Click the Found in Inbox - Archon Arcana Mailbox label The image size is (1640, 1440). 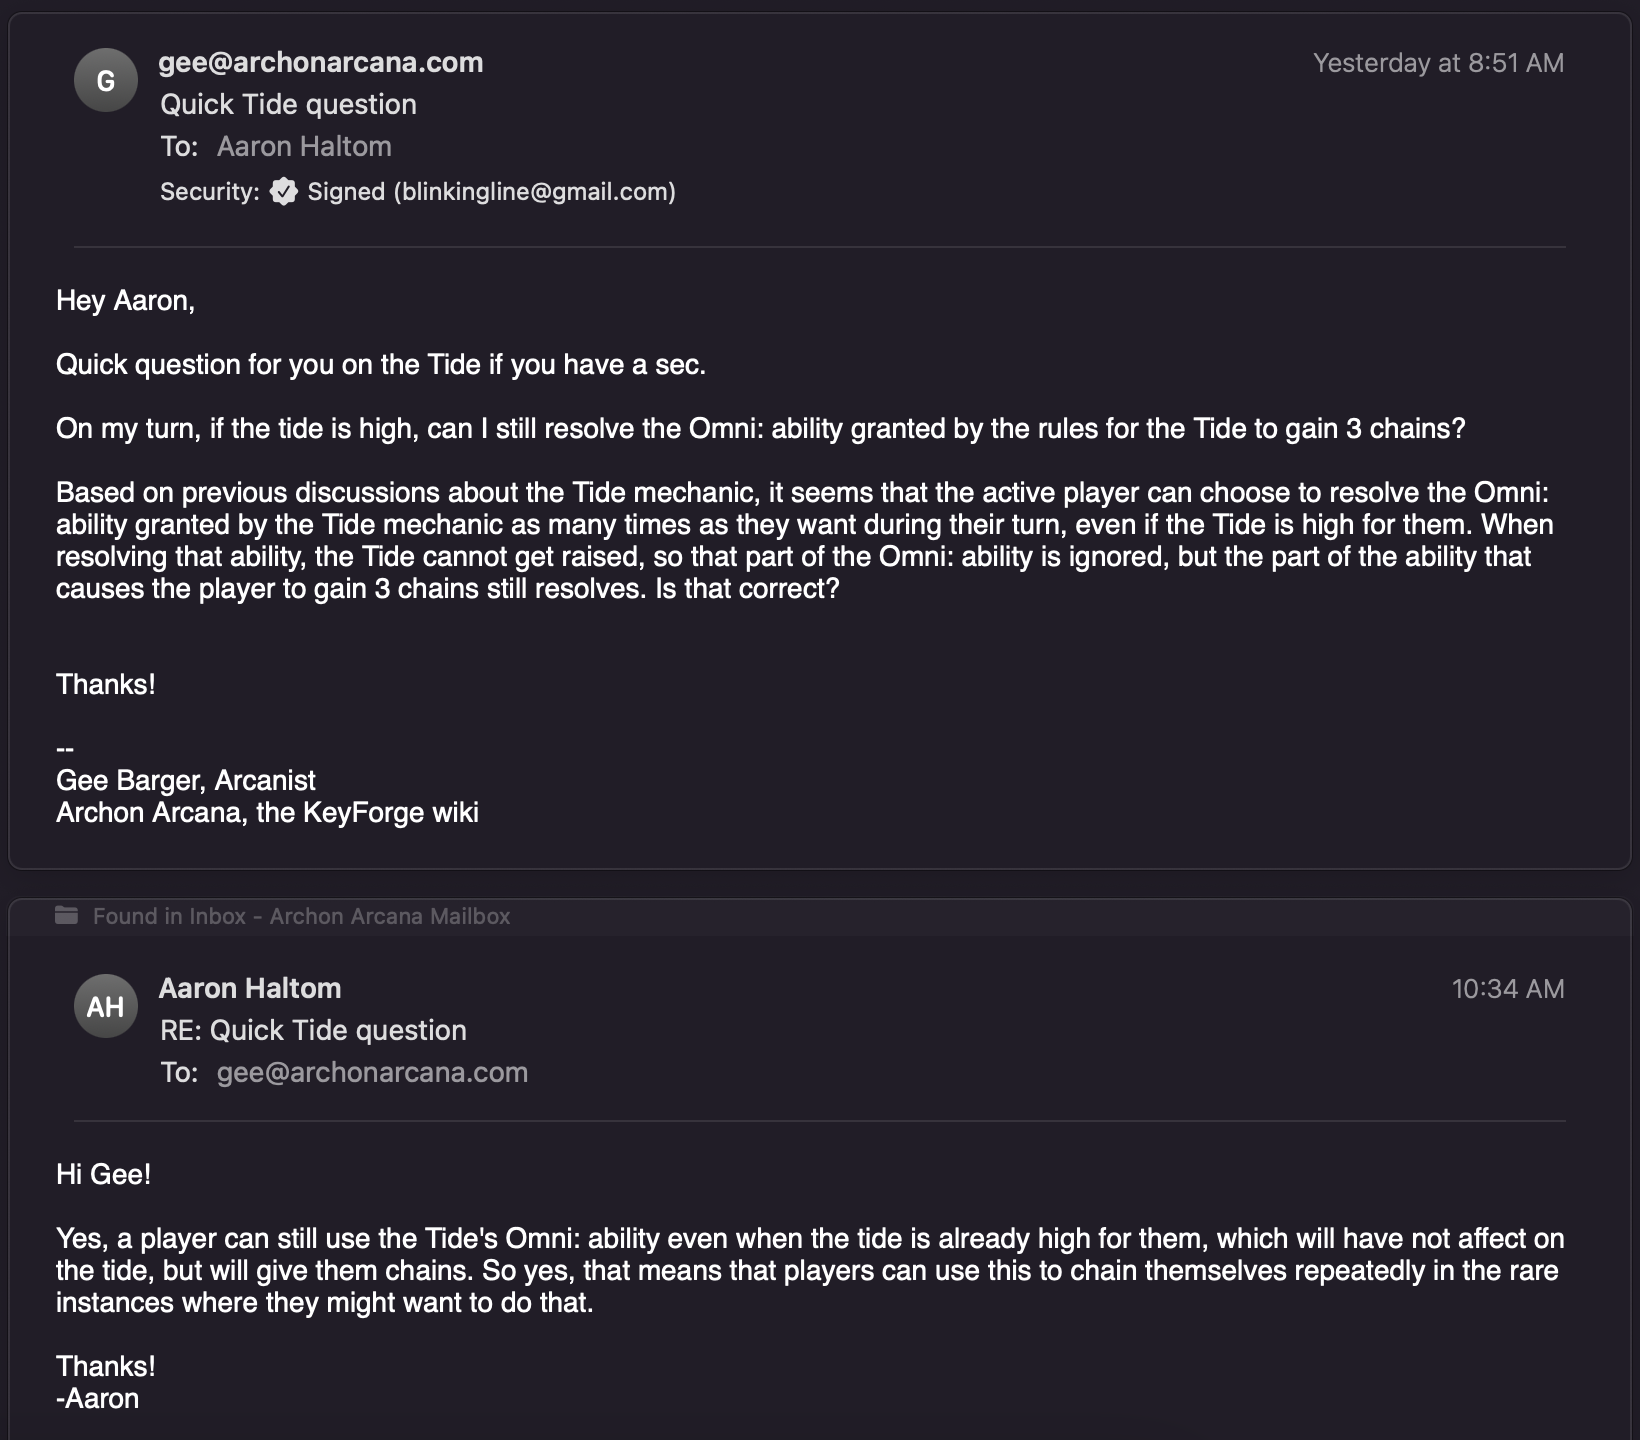coord(301,916)
